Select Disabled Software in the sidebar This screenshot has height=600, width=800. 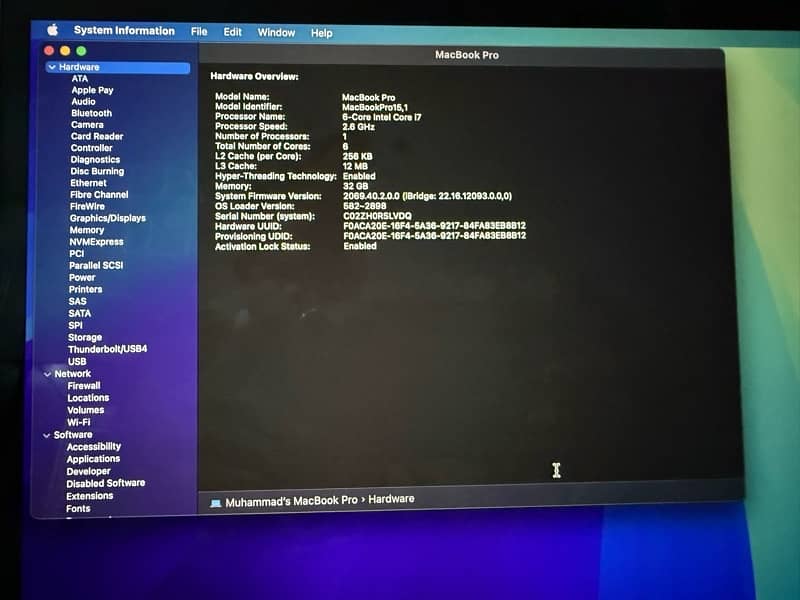[x=106, y=484]
